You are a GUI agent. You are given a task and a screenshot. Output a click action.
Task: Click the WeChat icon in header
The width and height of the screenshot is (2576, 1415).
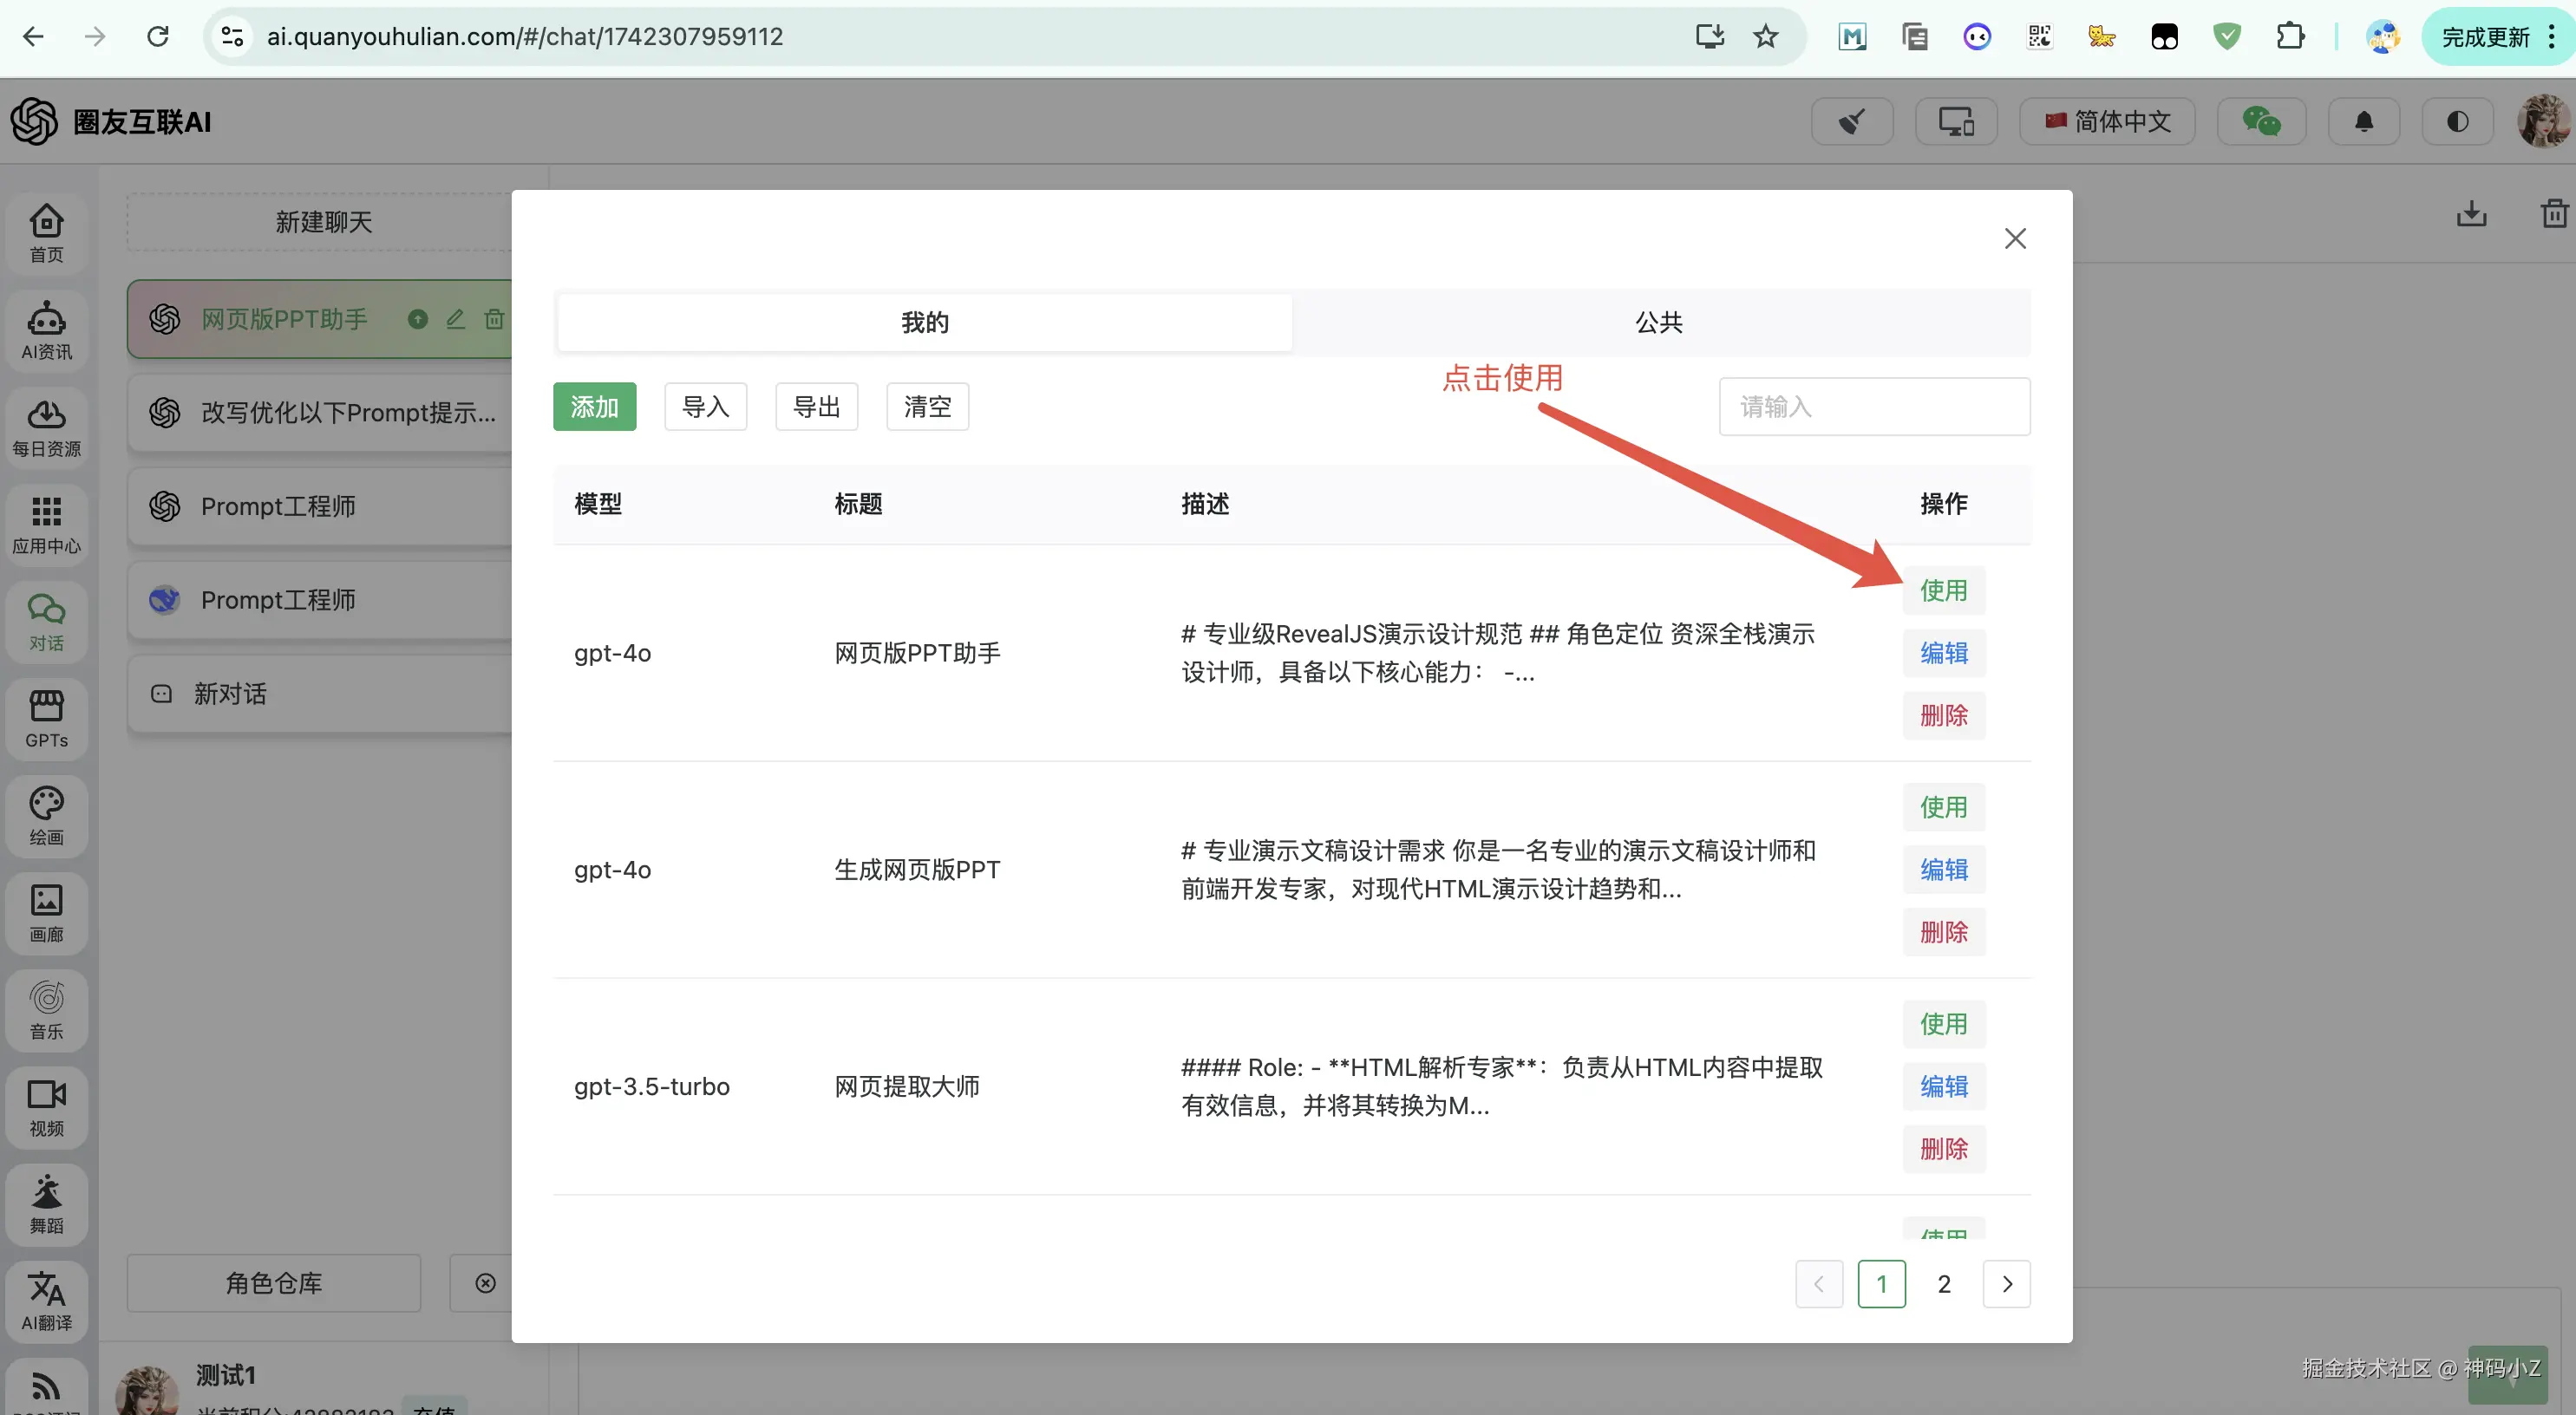tap(2261, 122)
